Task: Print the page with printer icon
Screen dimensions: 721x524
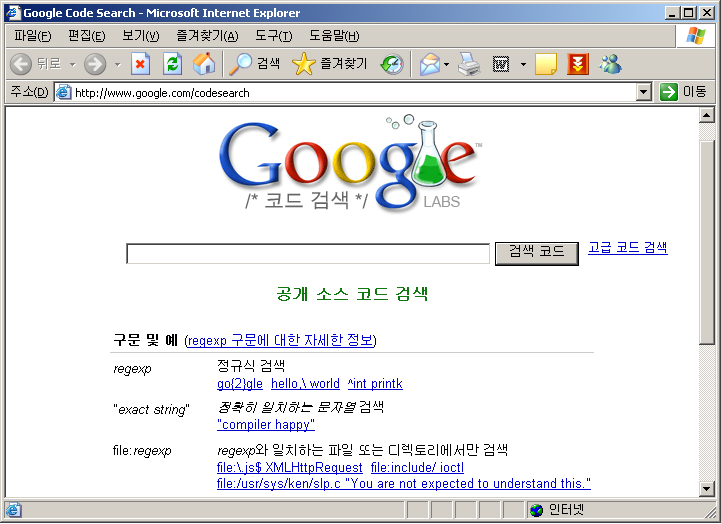Action: (469, 64)
